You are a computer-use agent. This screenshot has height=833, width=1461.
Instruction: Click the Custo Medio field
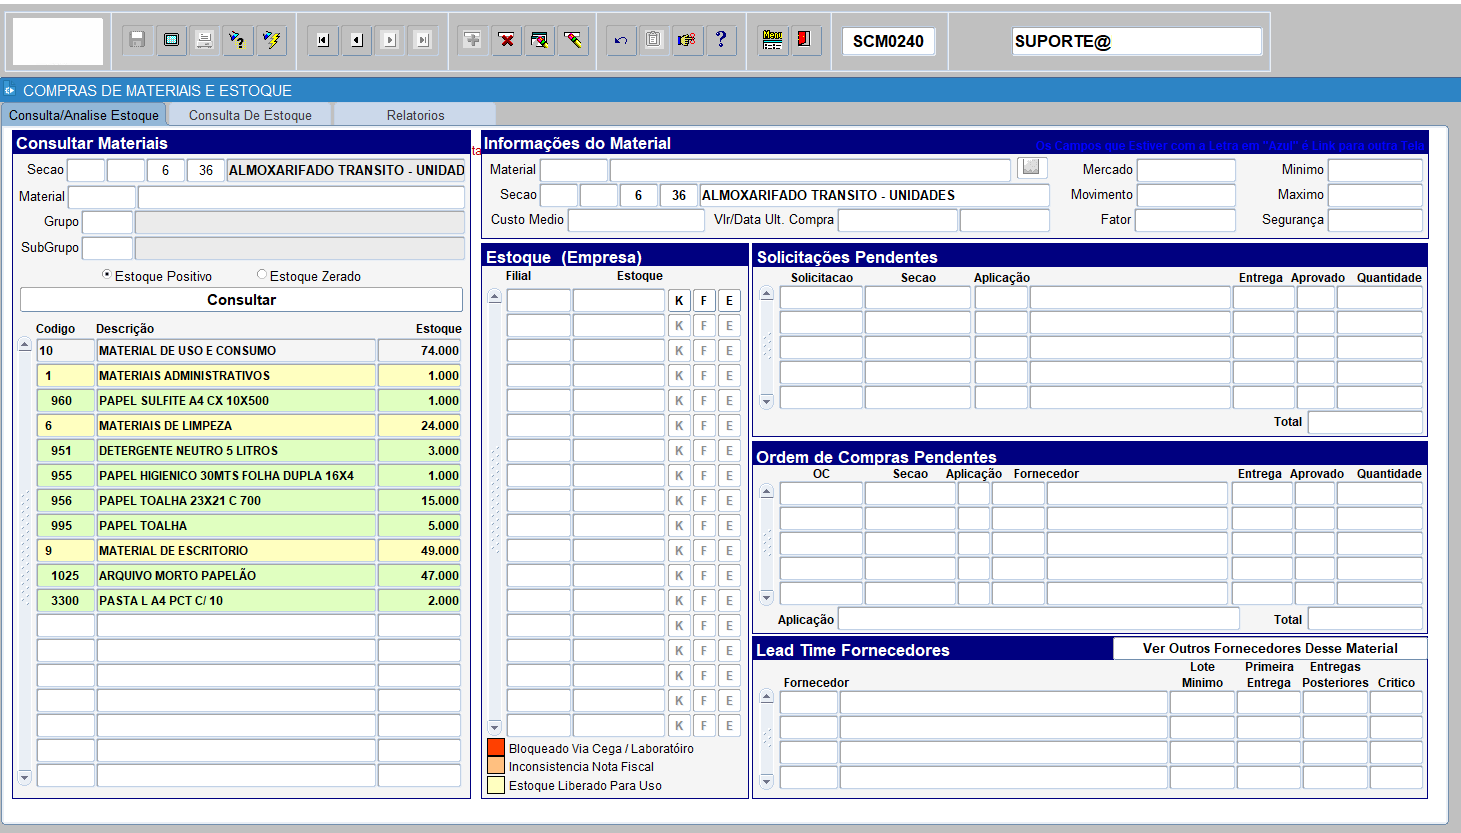tap(636, 220)
